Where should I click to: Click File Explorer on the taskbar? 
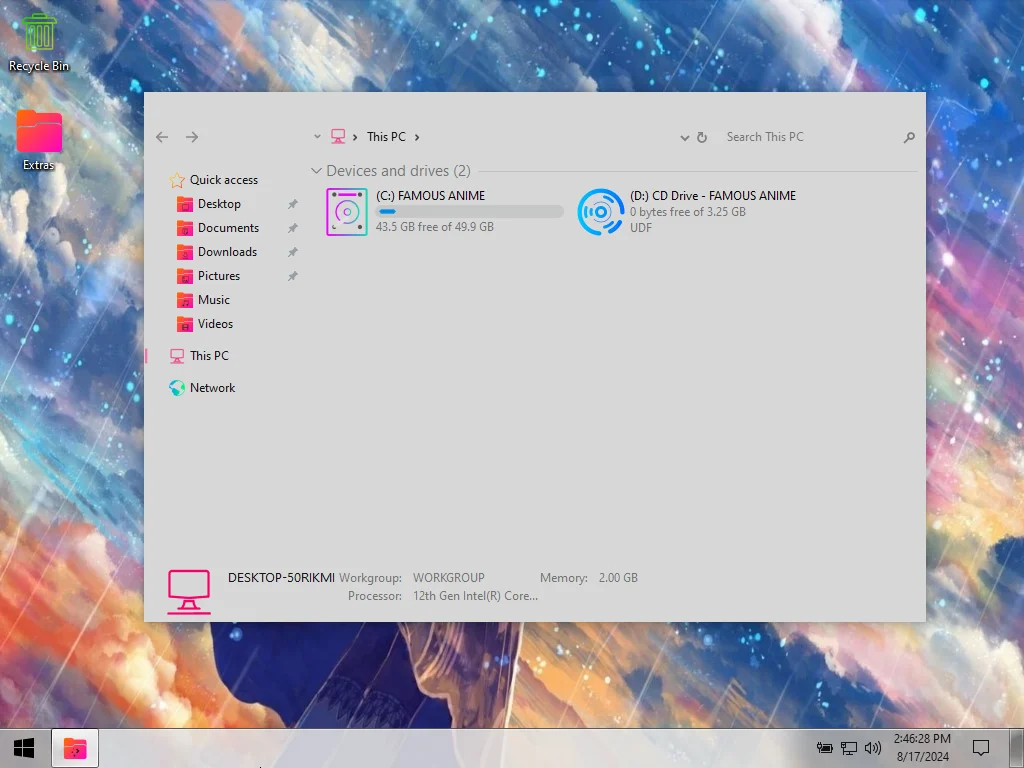click(75, 748)
